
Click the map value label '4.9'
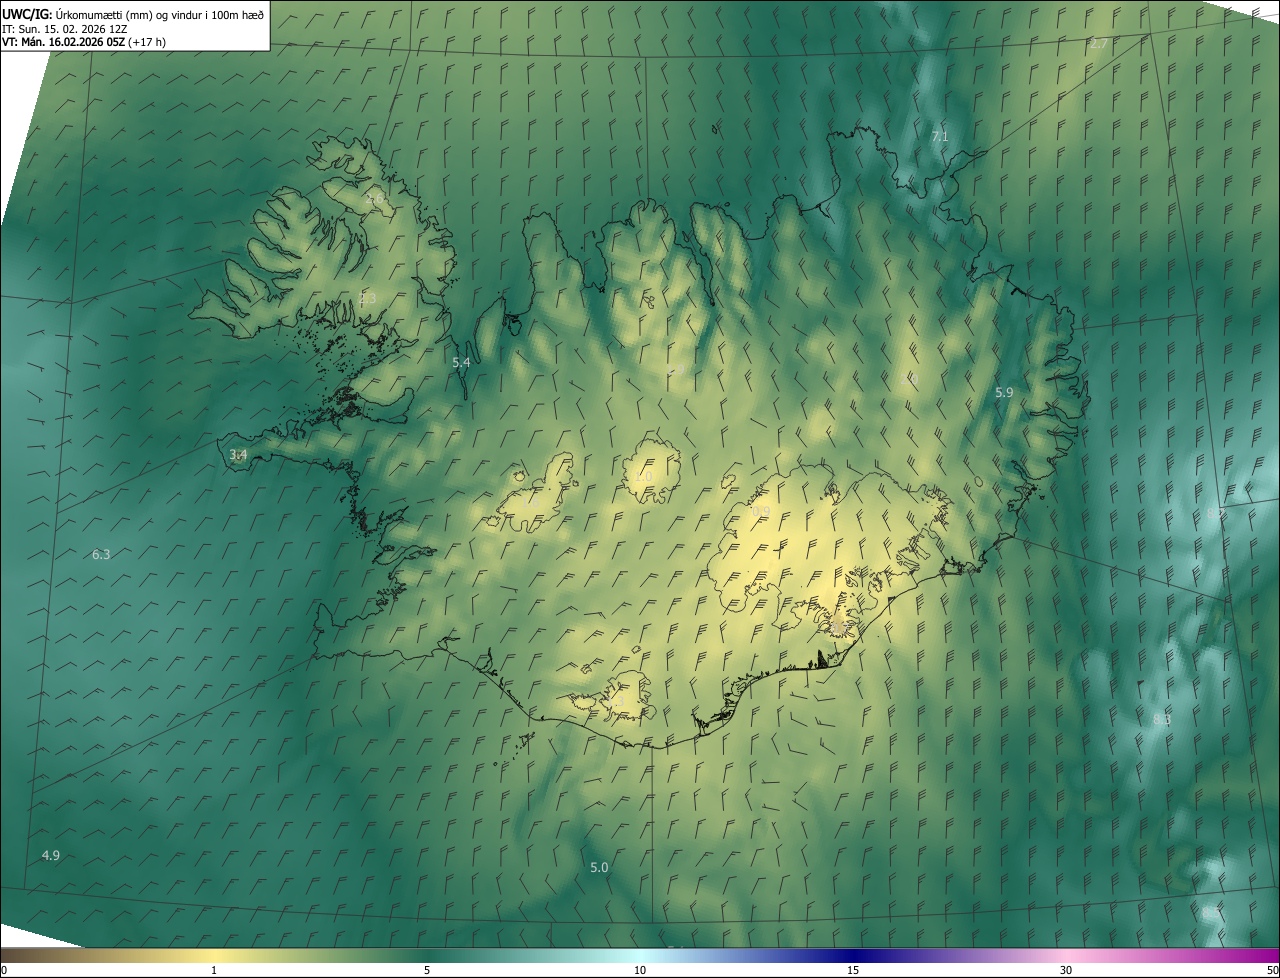click(51, 855)
